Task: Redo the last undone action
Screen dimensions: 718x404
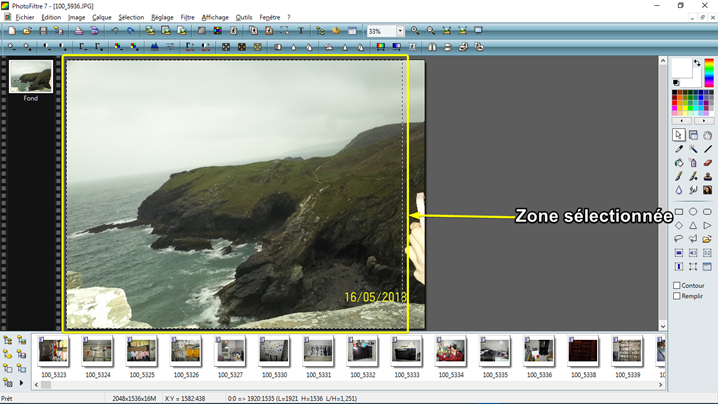Action: 131,31
